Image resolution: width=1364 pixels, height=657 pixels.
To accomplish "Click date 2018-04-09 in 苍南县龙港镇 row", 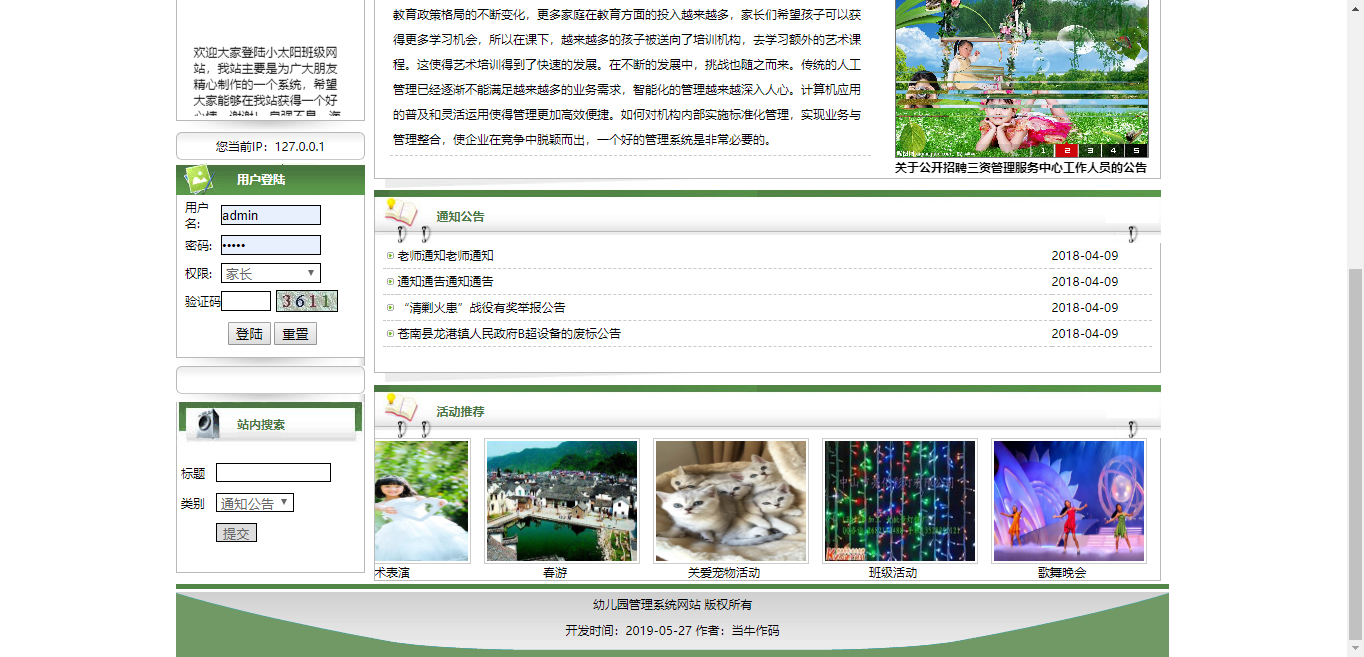I will click(x=1085, y=334).
